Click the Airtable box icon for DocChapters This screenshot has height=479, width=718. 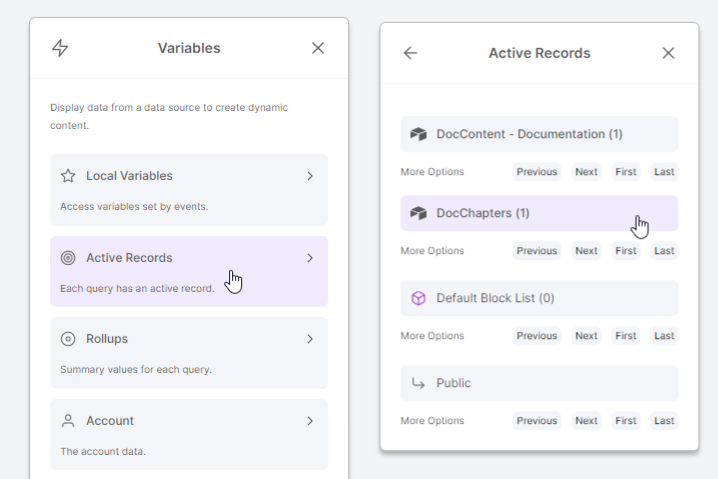[418, 213]
